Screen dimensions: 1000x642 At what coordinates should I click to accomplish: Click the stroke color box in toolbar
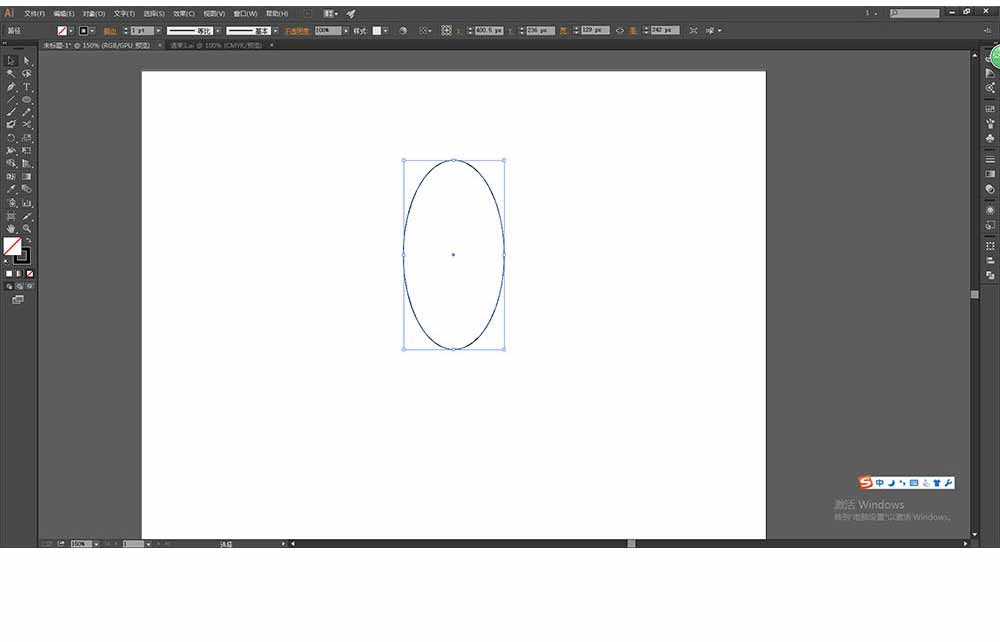point(23,256)
